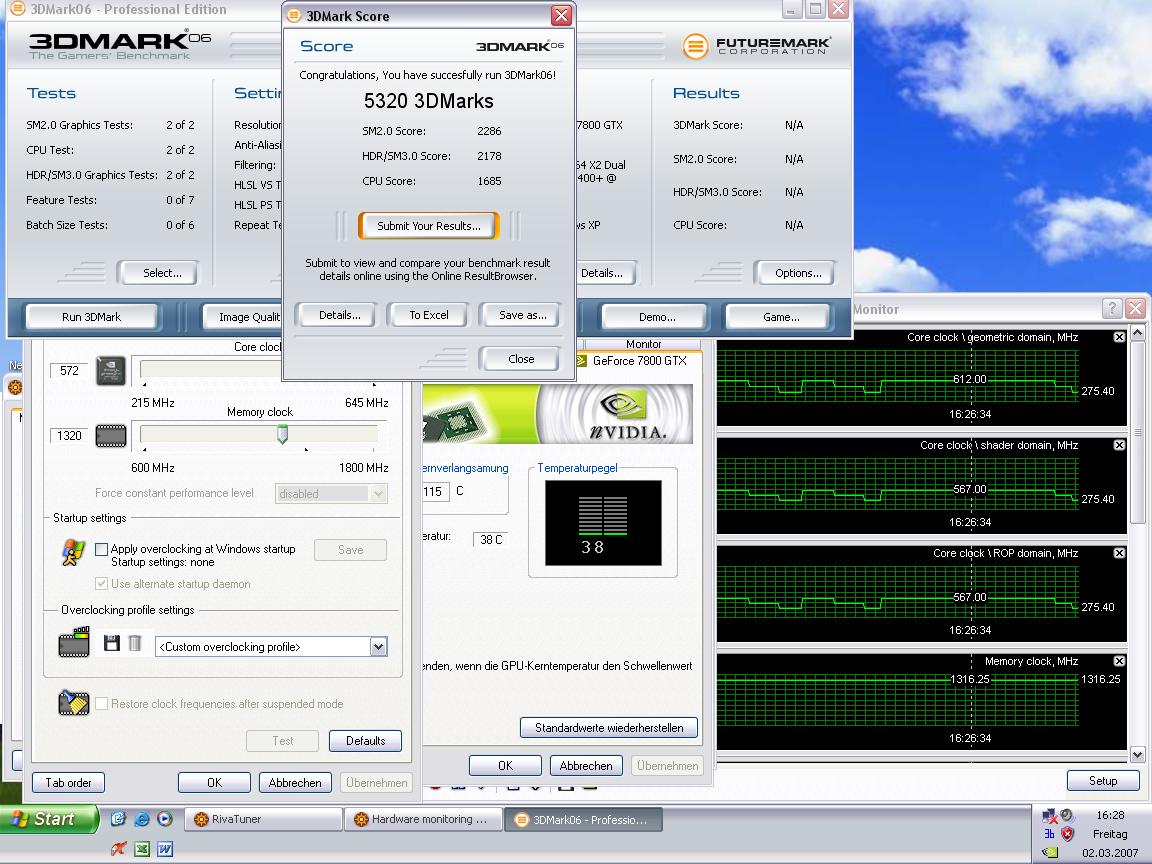Screen dimensions: 1152x864
Task: Enable Apply overclocking at Windows startup
Action: tap(101, 549)
